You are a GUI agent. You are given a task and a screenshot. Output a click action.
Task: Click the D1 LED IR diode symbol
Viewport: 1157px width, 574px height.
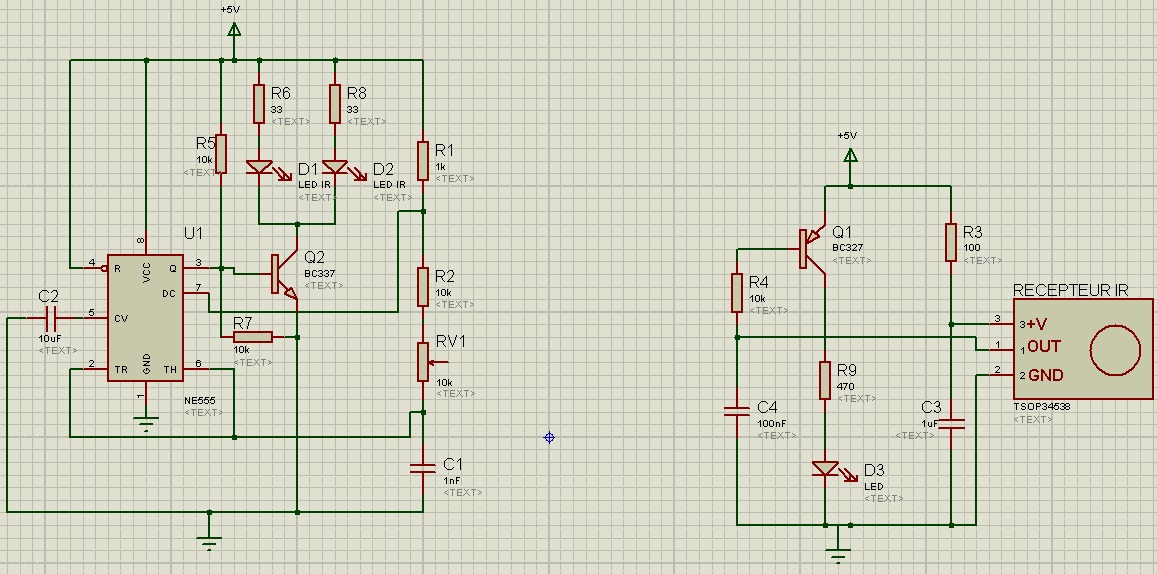[x=260, y=169]
